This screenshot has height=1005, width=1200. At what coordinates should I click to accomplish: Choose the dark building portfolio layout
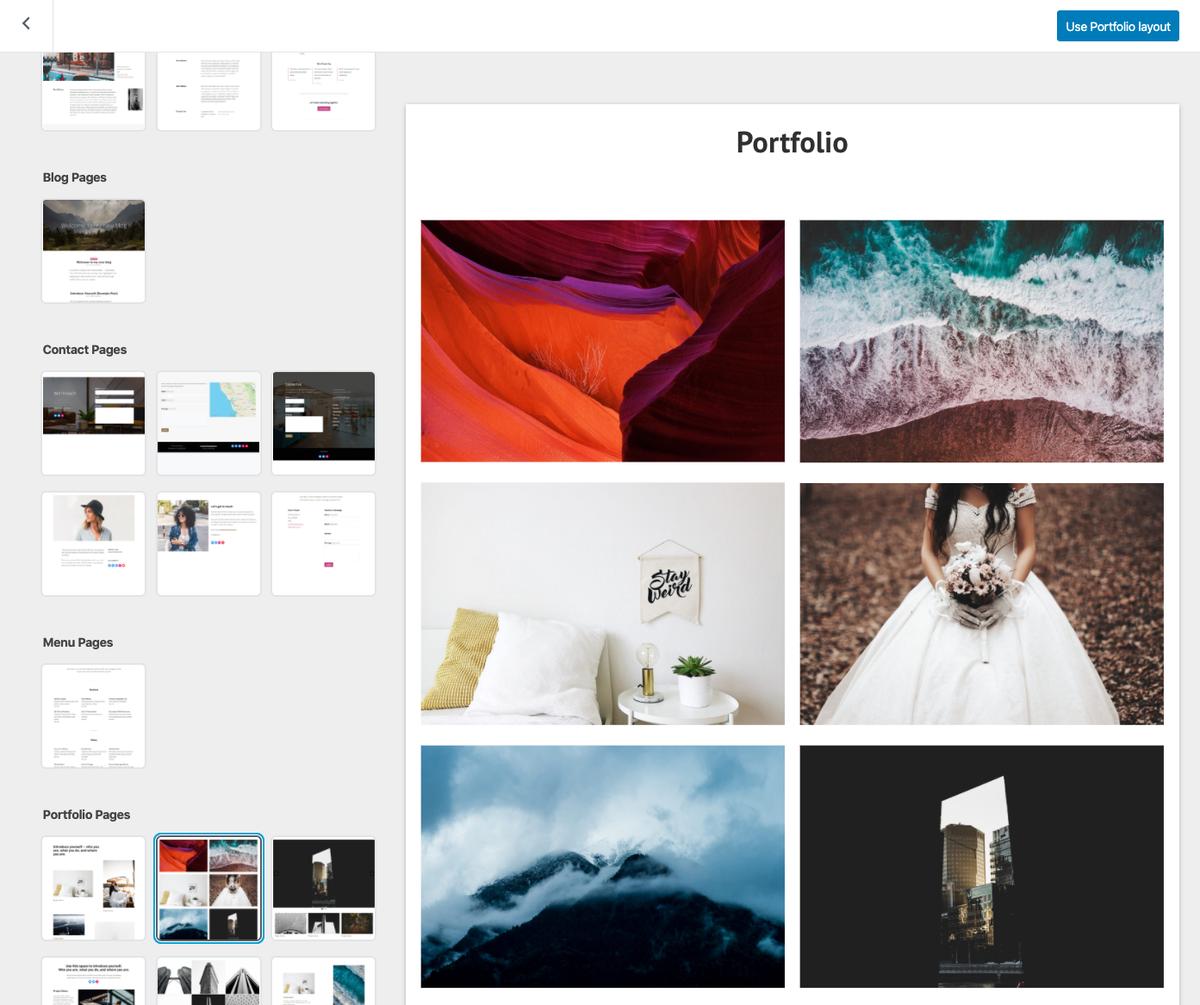[323, 888]
